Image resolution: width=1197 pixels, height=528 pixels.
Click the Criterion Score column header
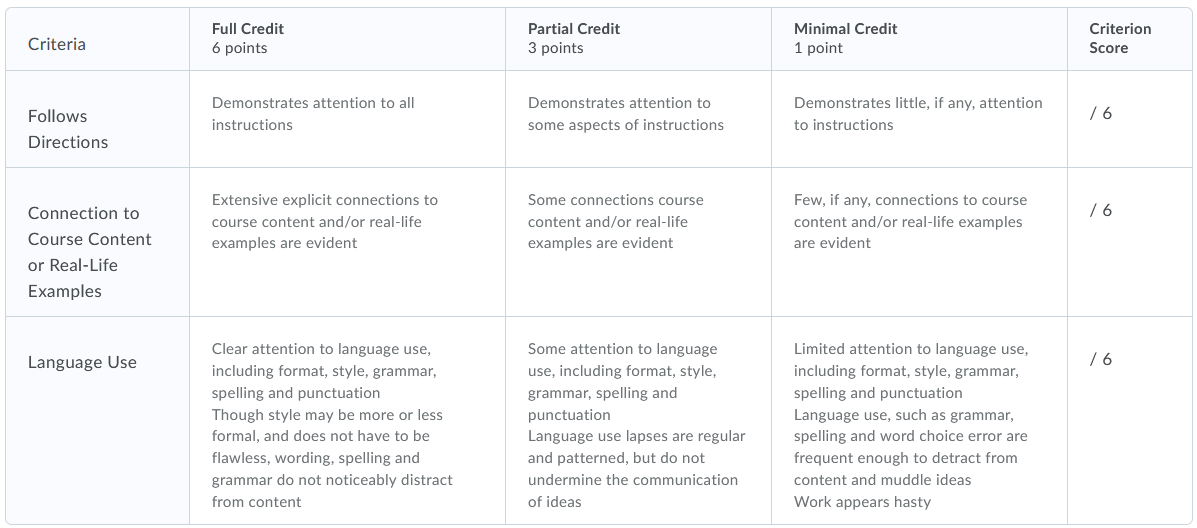pyautogui.click(x=1119, y=38)
